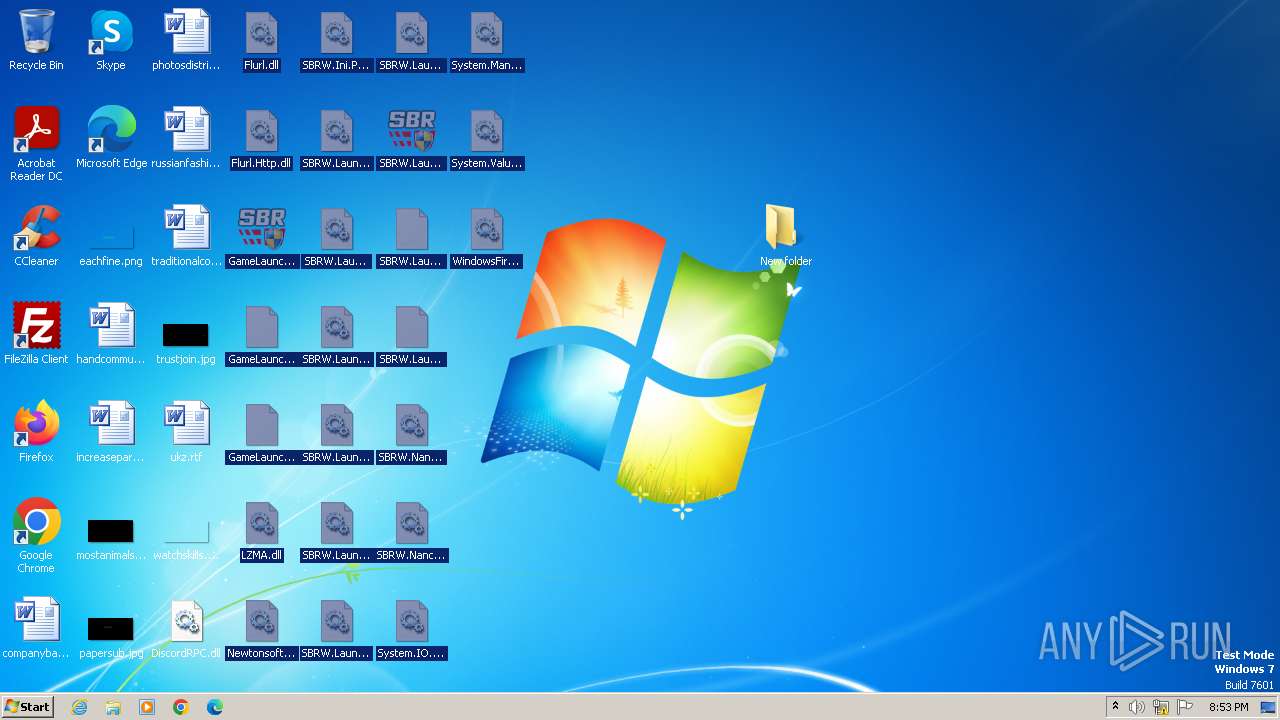The height and width of the screenshot is (720, 1280).
Task: Launch Edge from the taskbar
Action: [x=215, y=707]
